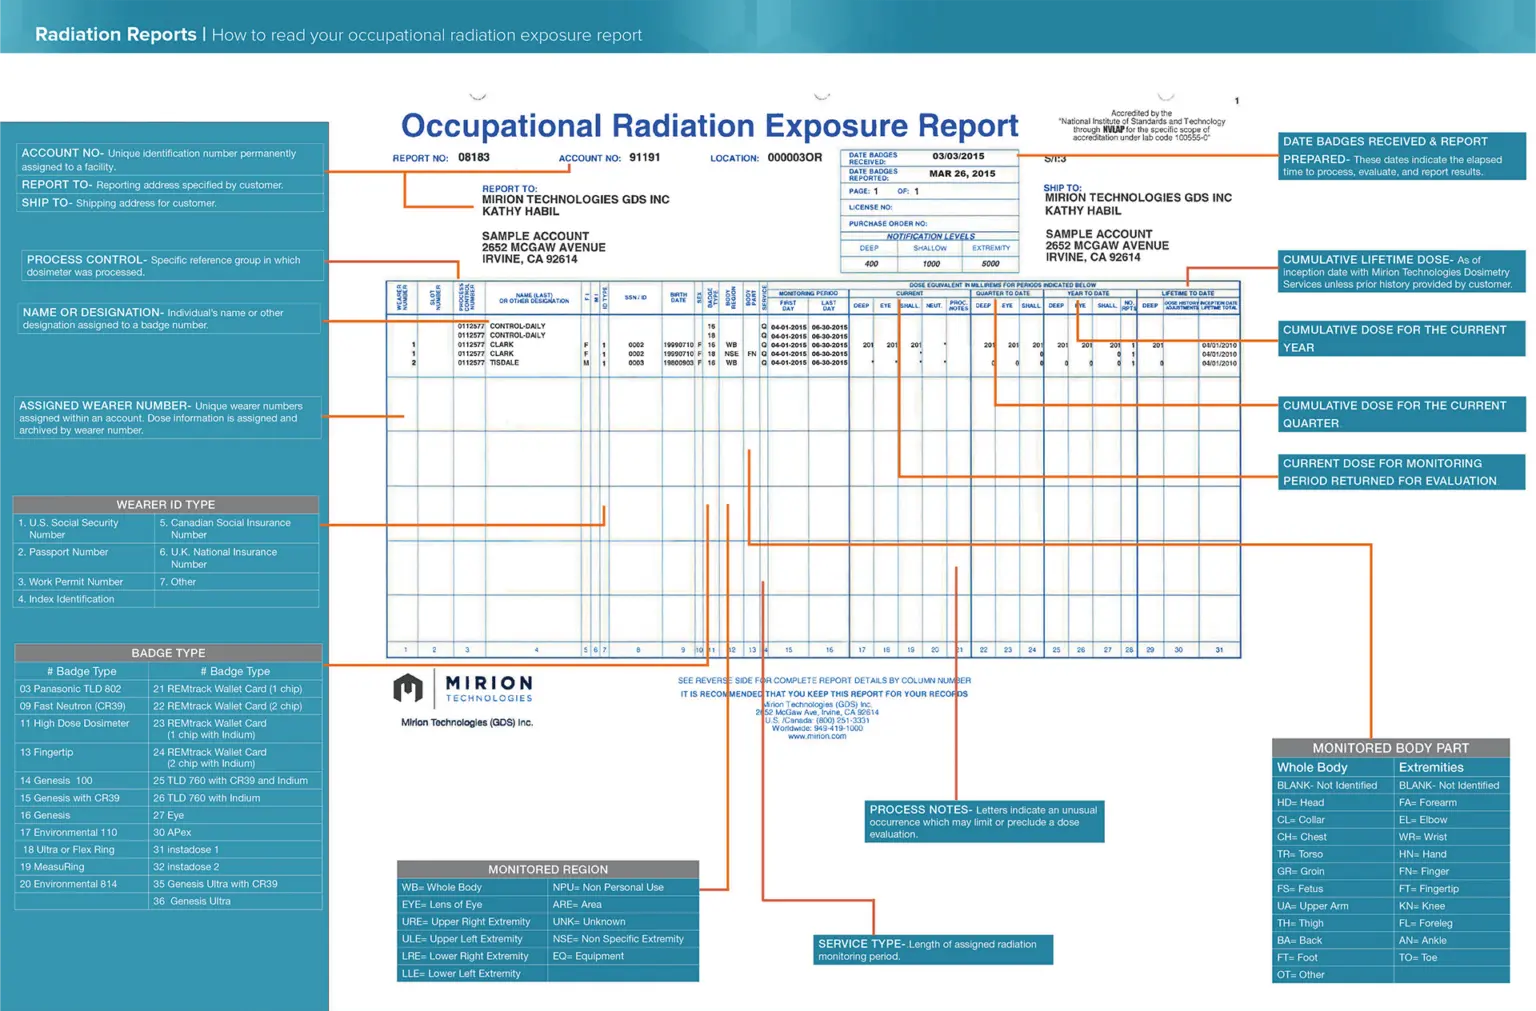This screenshot has width=1536, height=1011.
Task: Click the 'ACCOUNT NO-' description box
Action: click(170, 159)
